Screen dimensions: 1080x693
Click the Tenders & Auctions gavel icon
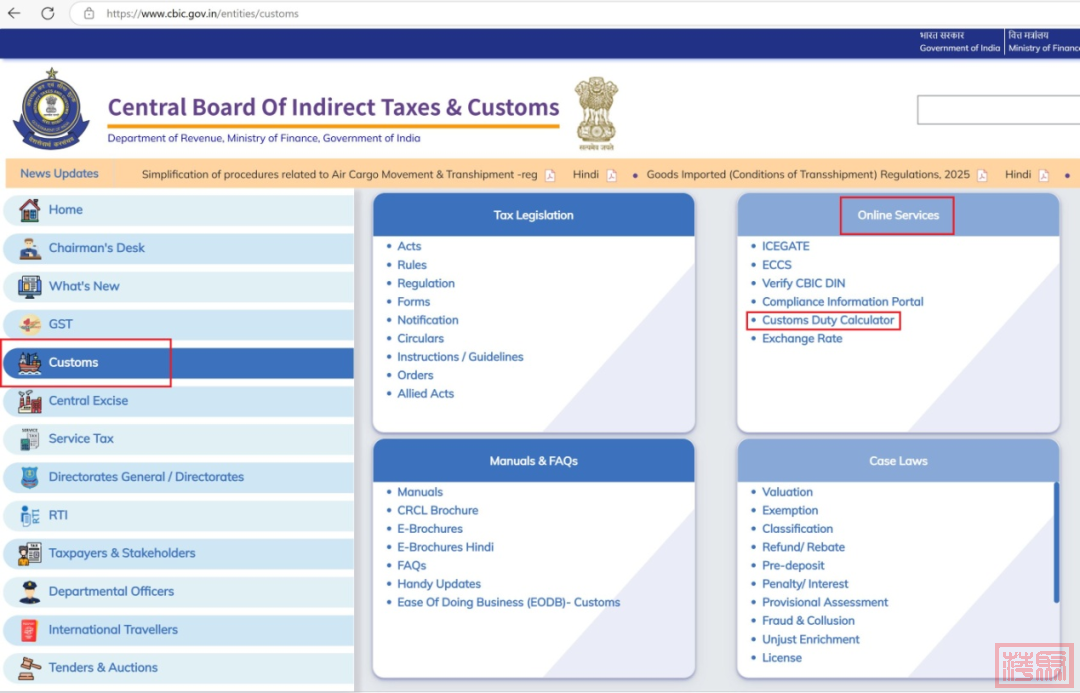point(30,668)
